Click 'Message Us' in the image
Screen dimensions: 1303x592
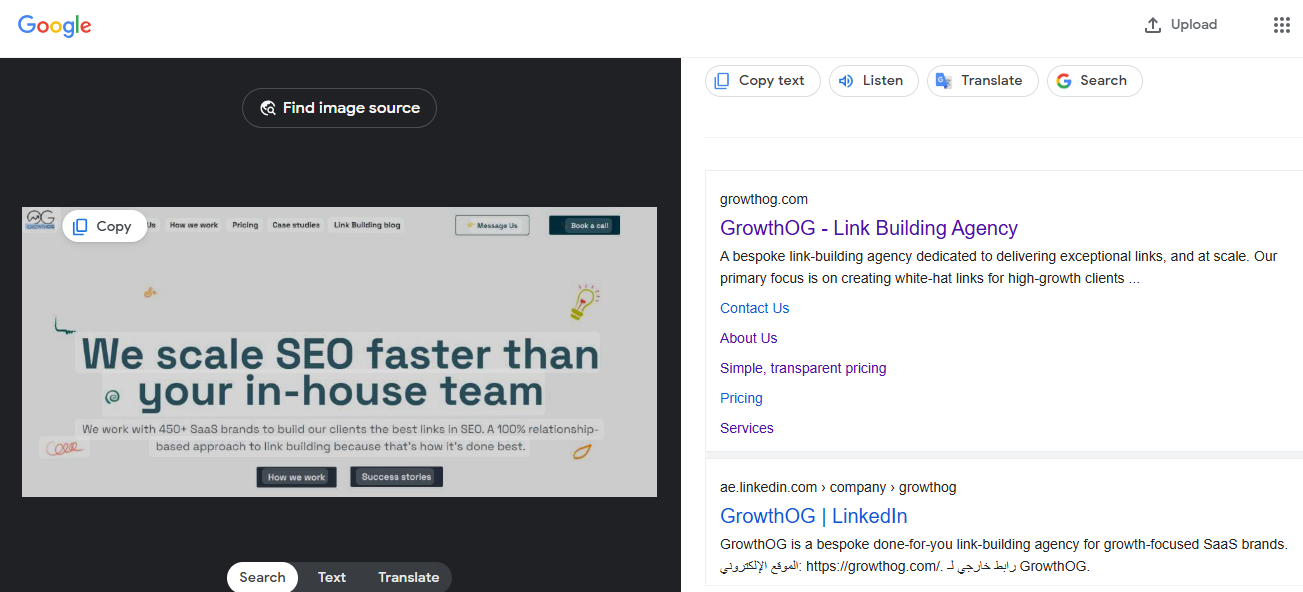tap(492, 225)
